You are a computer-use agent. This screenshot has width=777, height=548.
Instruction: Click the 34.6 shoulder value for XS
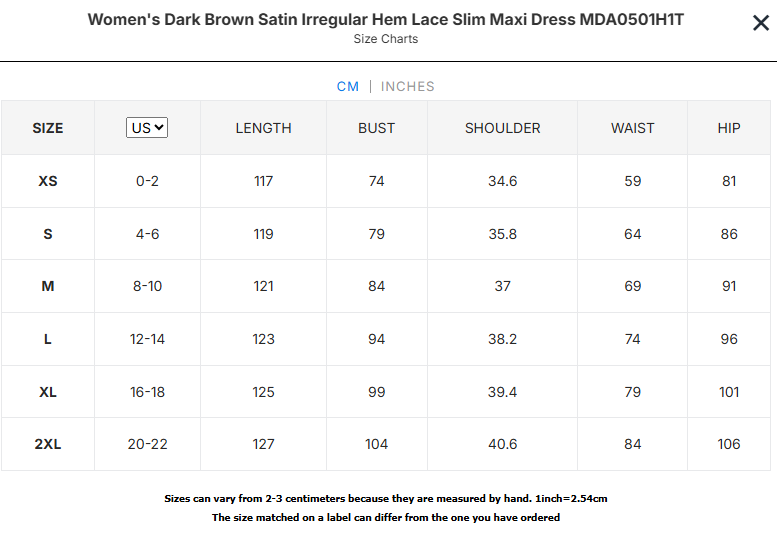click(x=502, y=181)
